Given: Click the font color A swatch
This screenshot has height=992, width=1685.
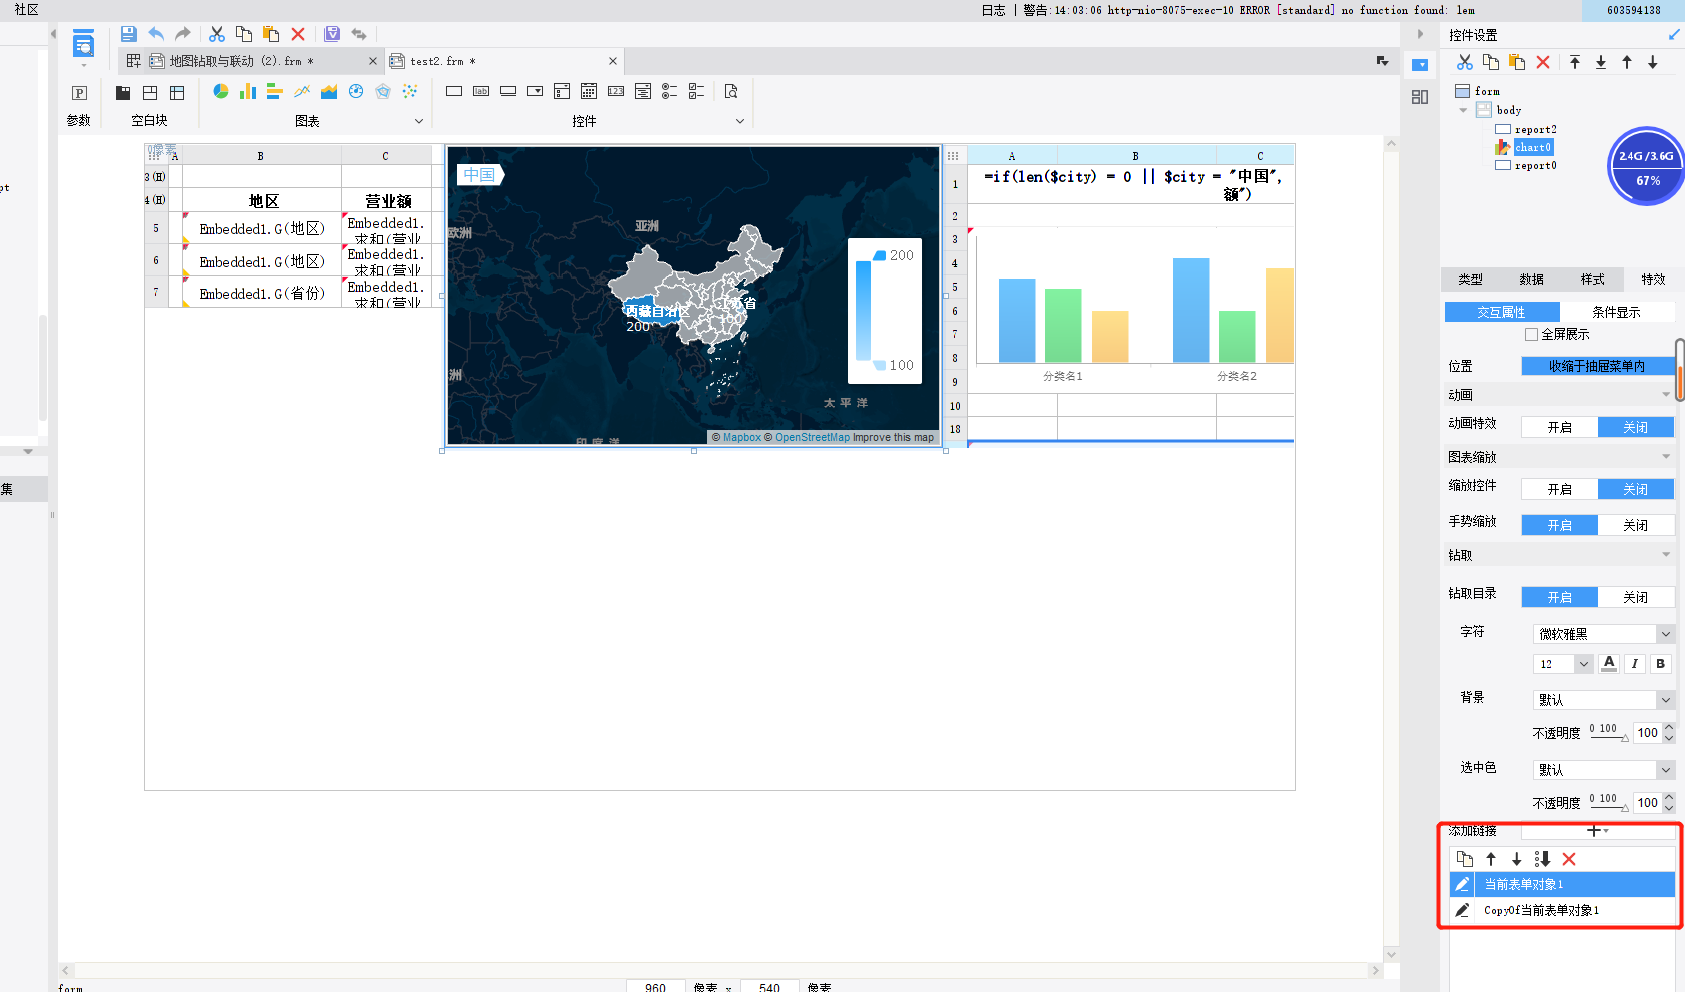Looking at the screenshot, I should coord(1609,663).
